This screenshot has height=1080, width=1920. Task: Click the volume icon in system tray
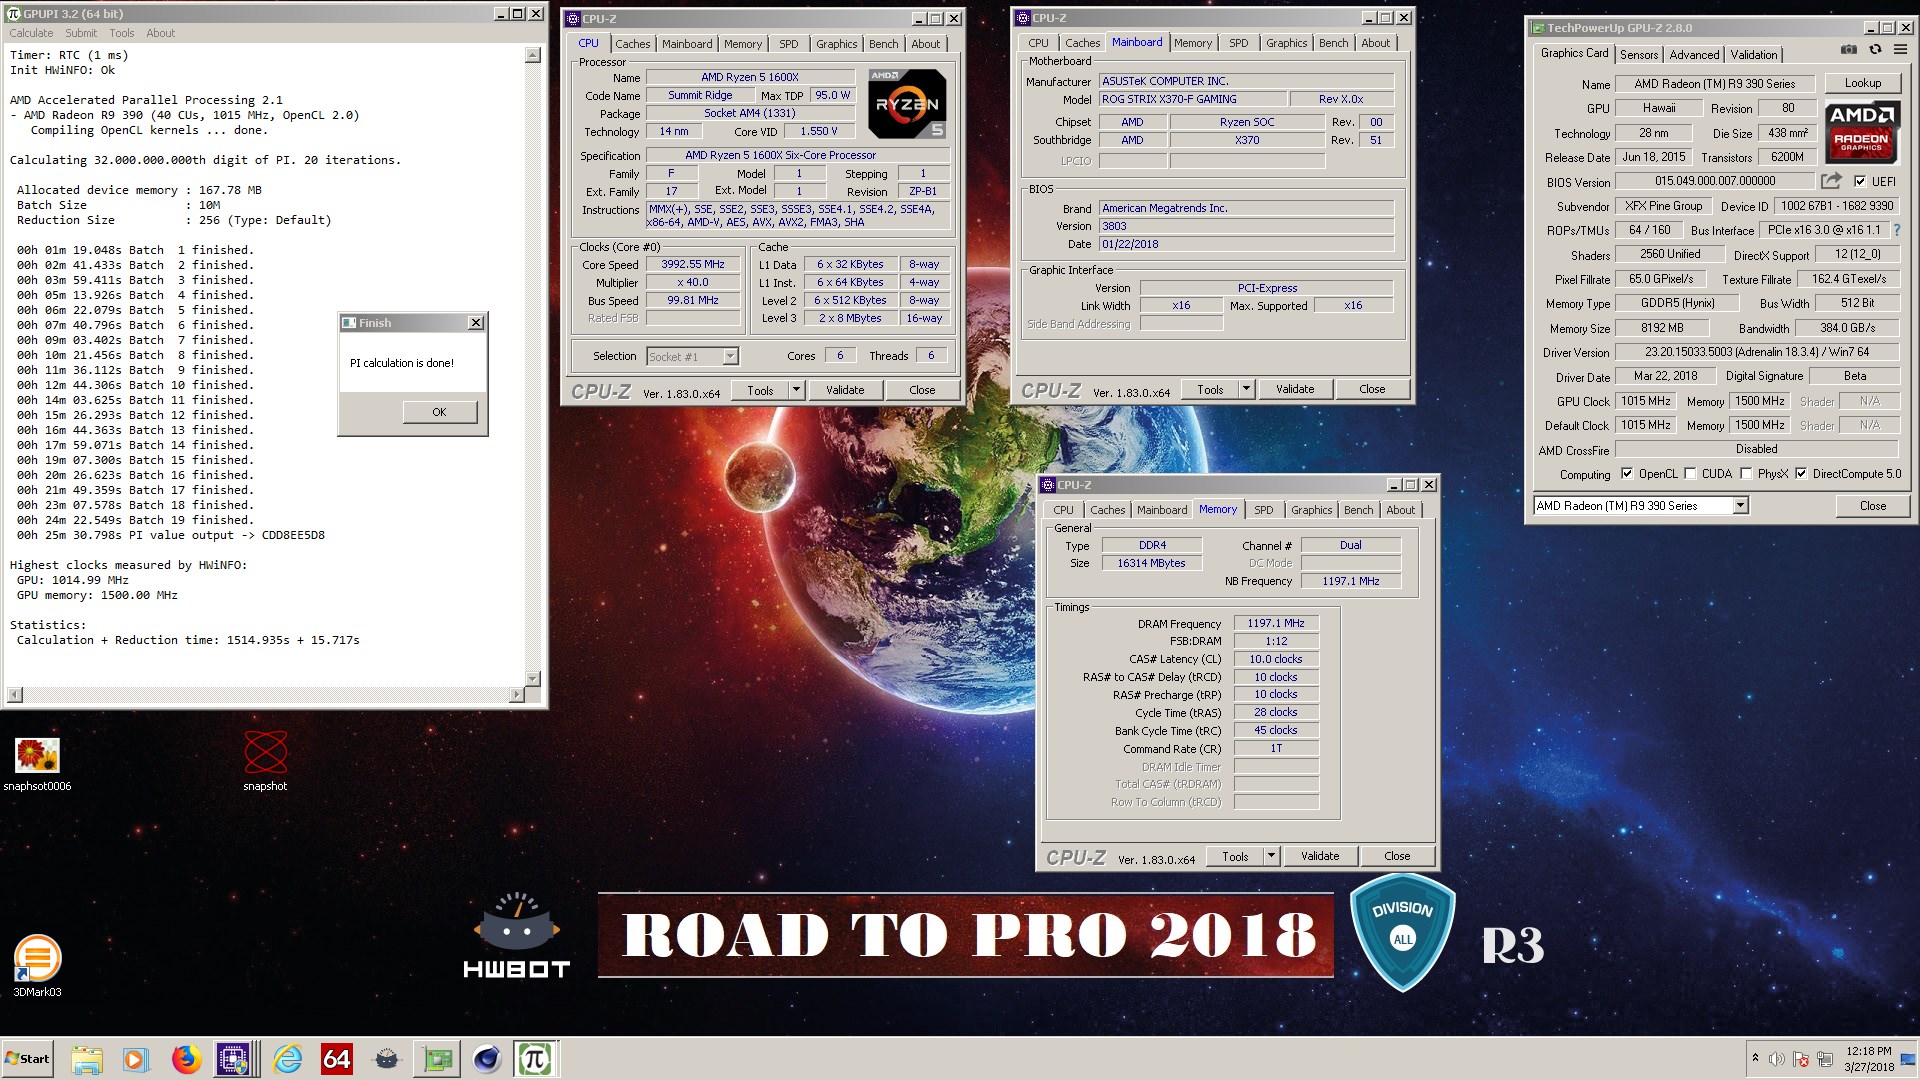1776,1059
